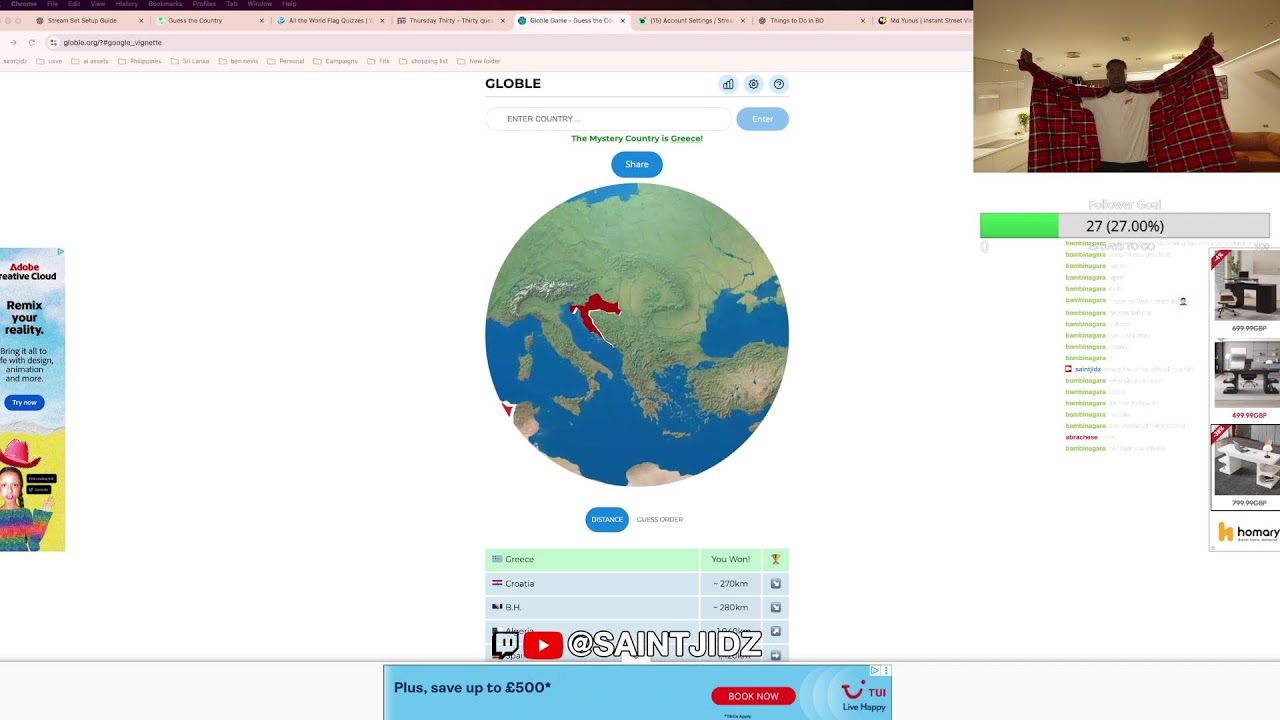Switch to the Md Yunus Instant Street tab
This screenshot has width=1280, height=720.
tap(924, 20)
